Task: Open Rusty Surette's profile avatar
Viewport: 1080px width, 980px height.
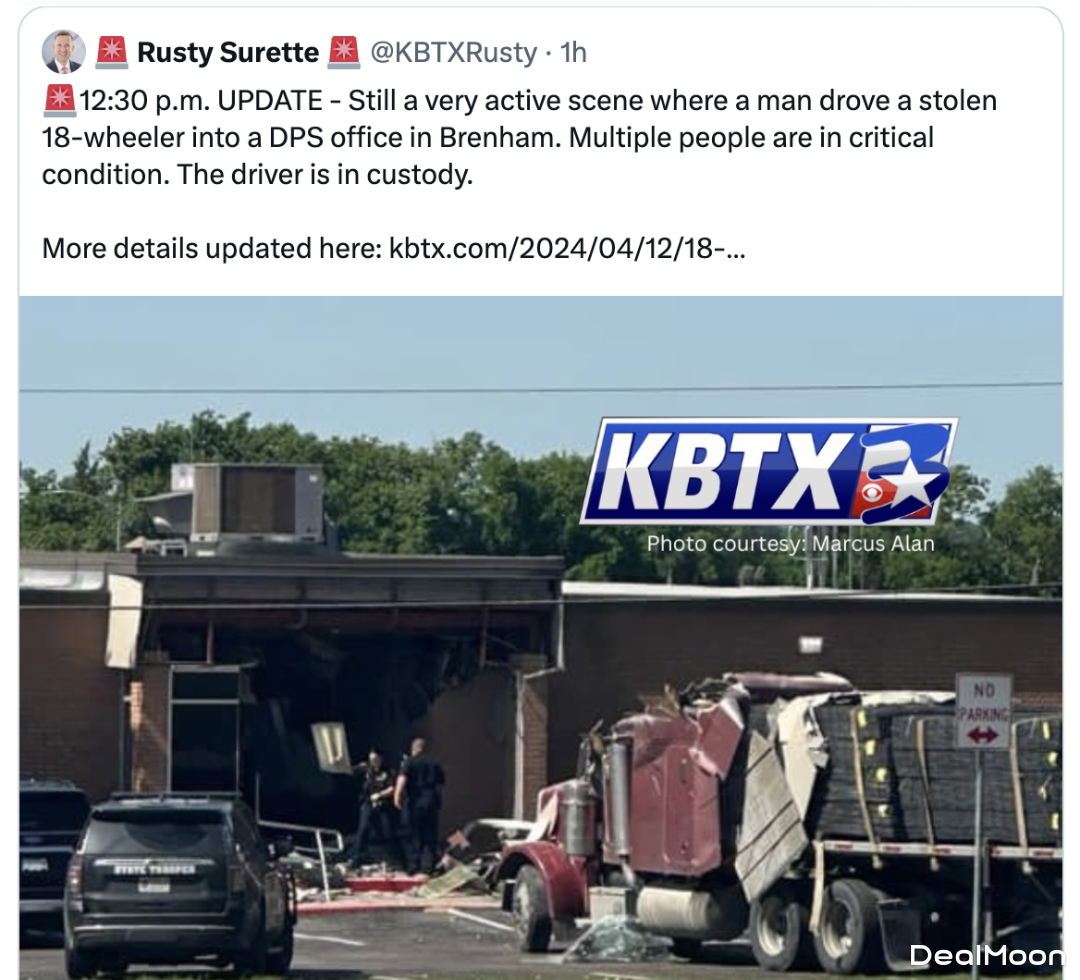Action: (63, 52)
